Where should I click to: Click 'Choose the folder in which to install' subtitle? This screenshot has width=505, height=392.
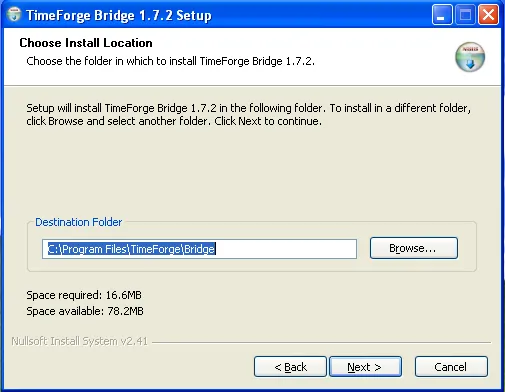[x=170, y=61]
